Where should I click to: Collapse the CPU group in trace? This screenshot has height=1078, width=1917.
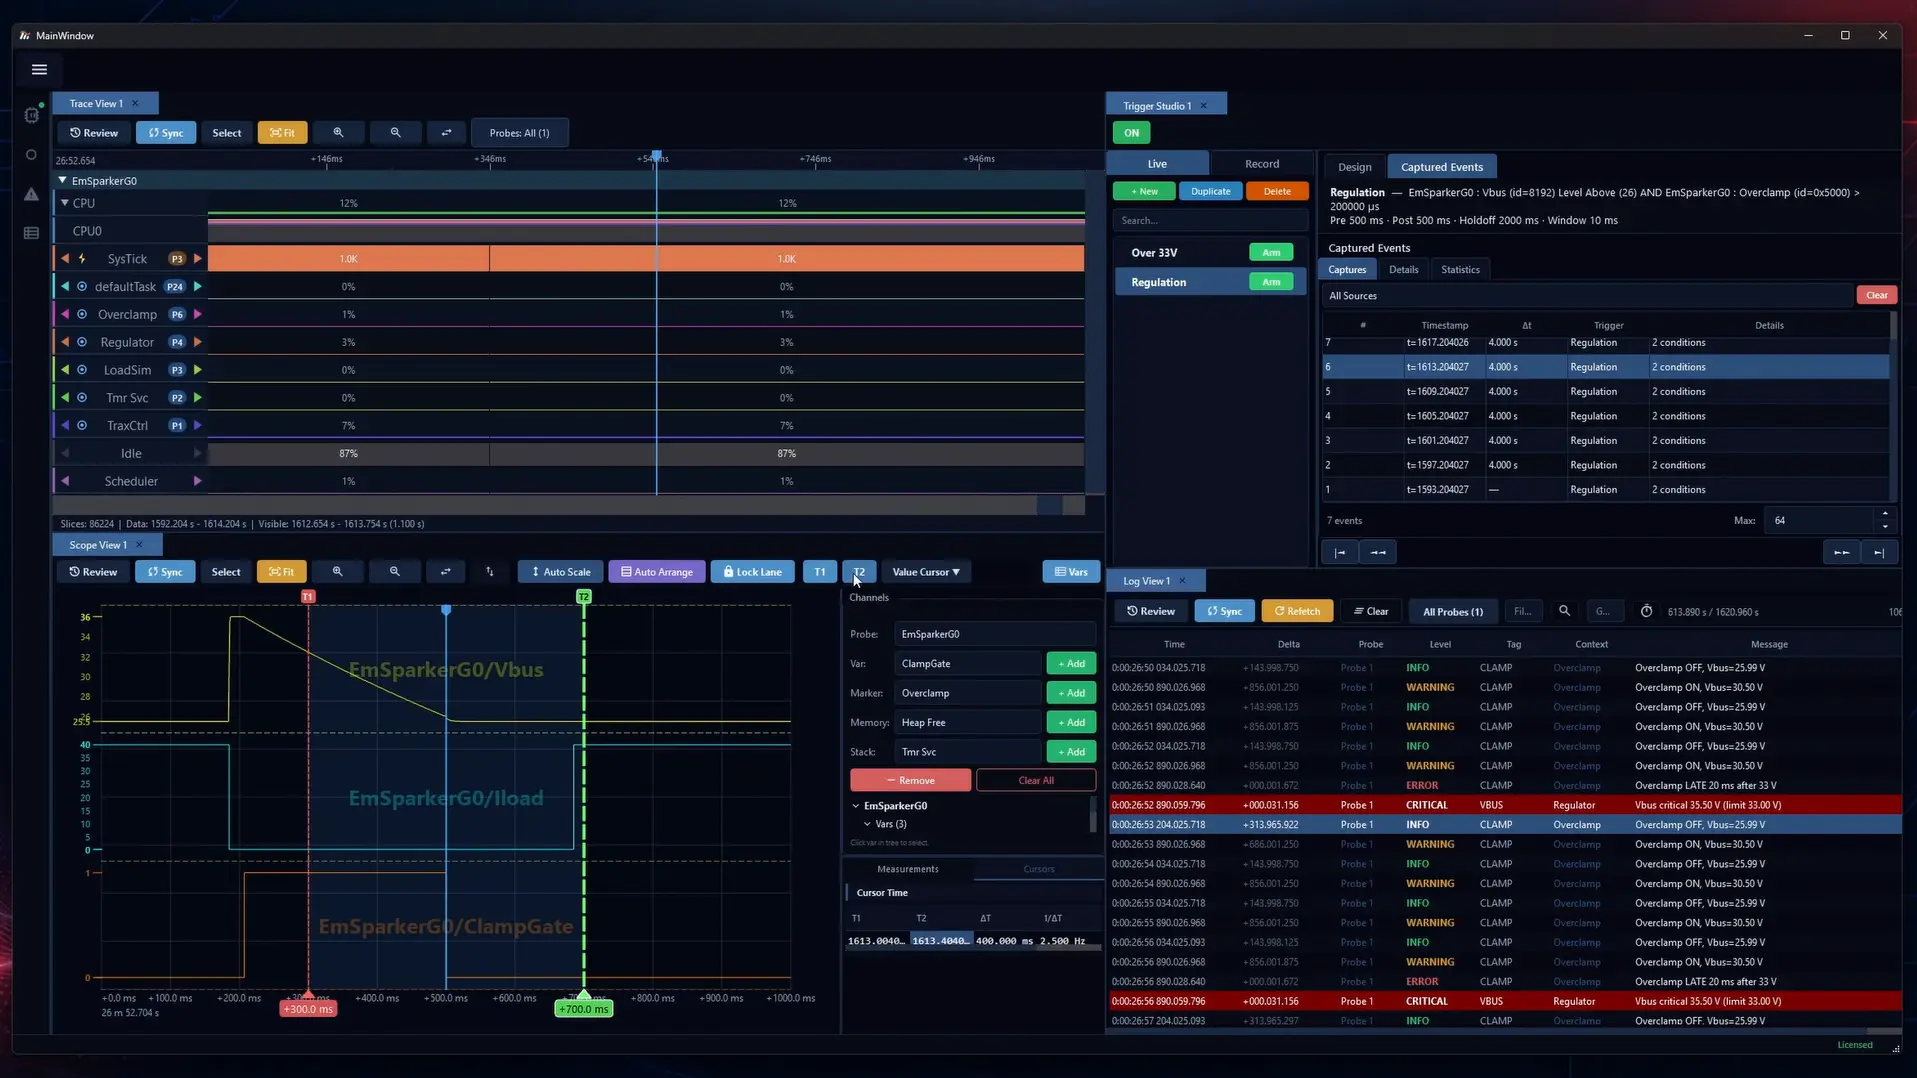tap(65, 203)
